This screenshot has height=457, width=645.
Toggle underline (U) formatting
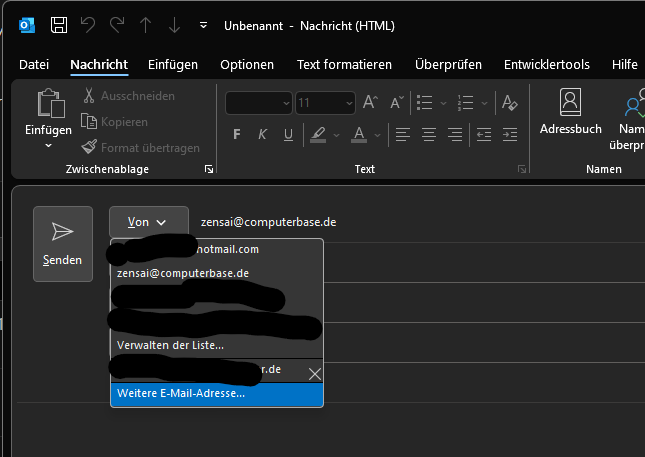tap(288, 134)
